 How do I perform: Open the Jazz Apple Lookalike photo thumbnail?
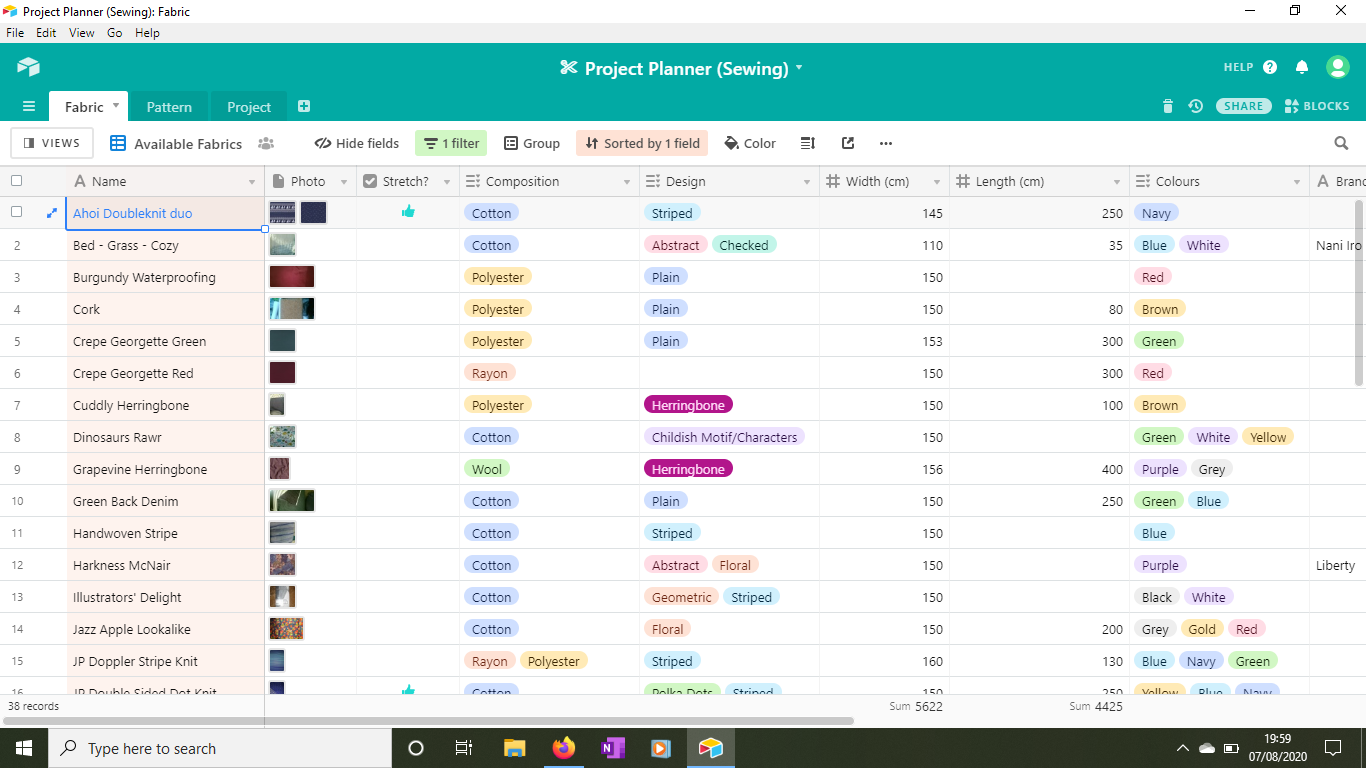(x=286, y=629)
